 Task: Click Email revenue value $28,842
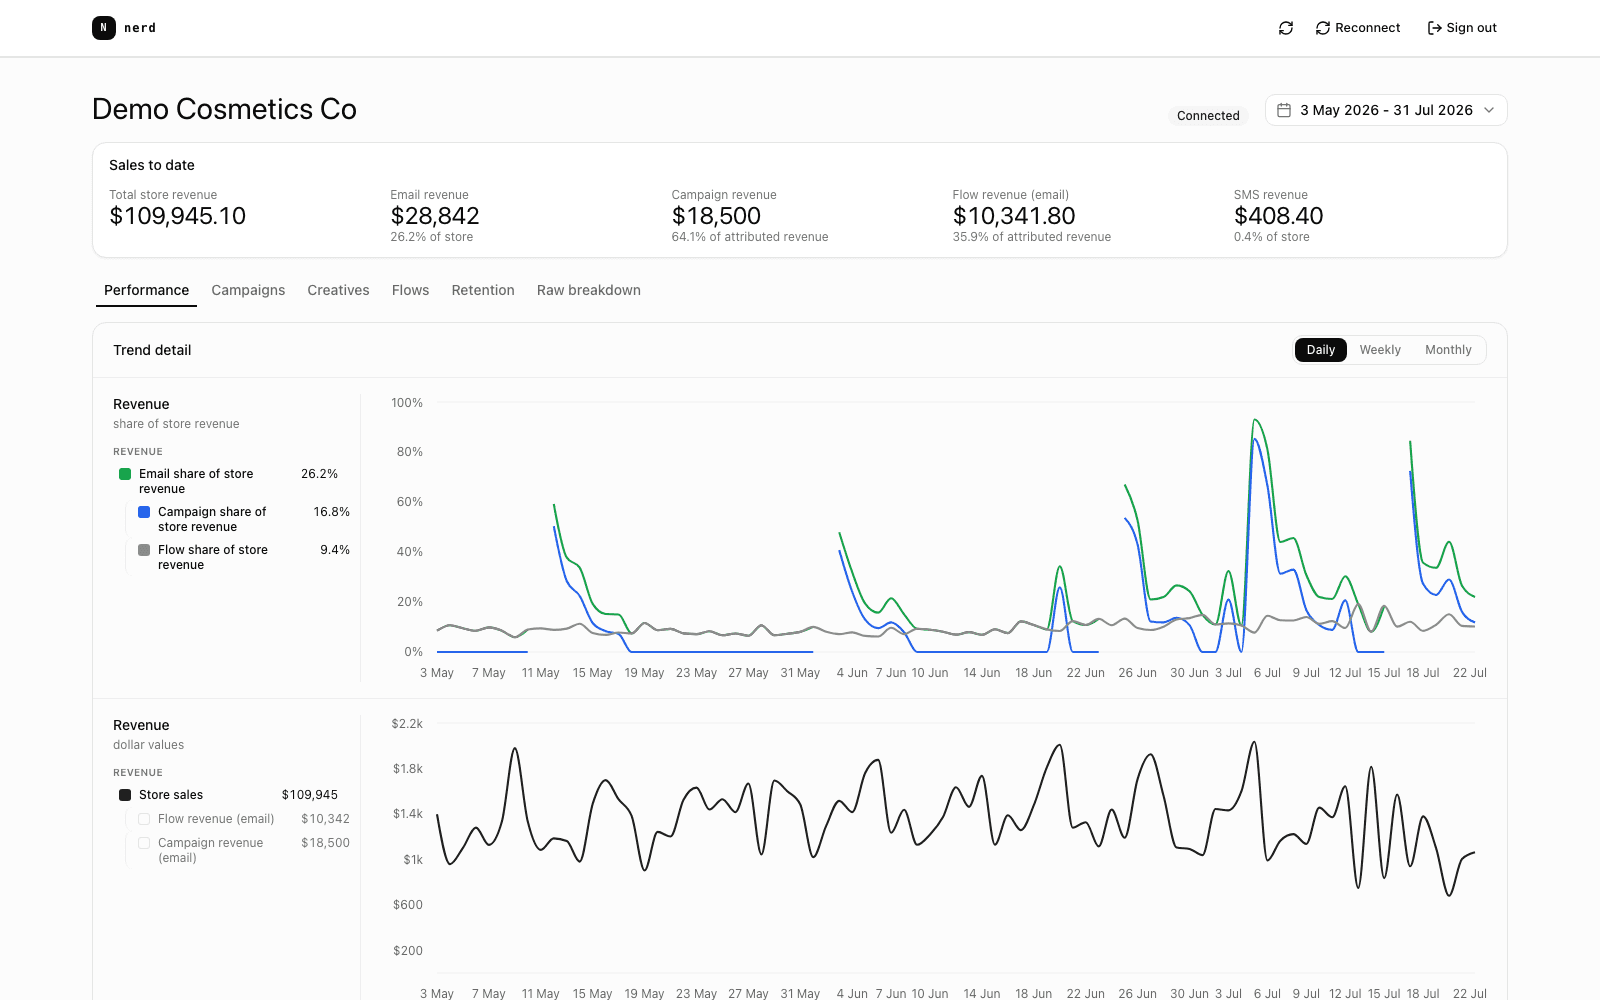point(435,216)
